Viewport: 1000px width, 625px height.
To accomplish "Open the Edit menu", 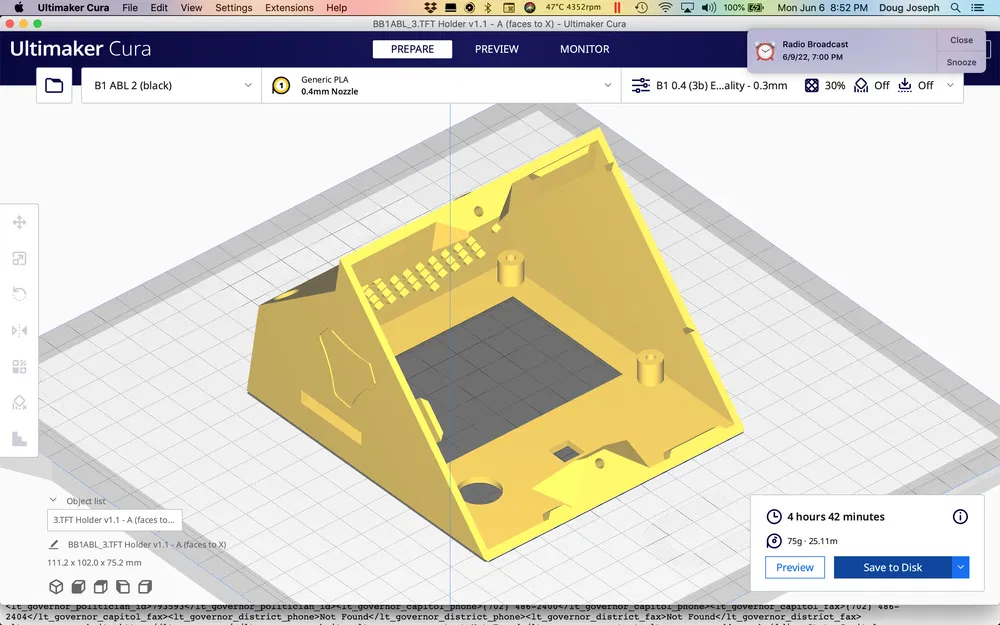I will (x=159, y=8).
